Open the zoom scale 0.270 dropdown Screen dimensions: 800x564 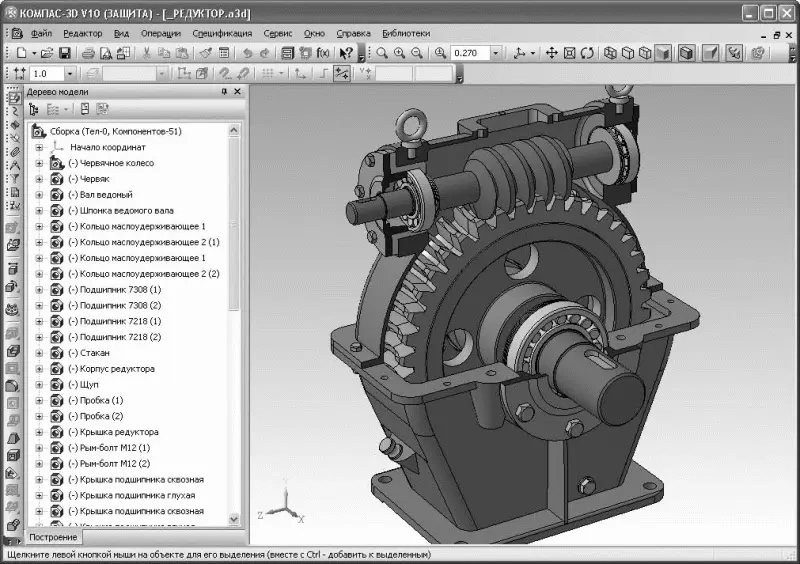click(495, 53)
